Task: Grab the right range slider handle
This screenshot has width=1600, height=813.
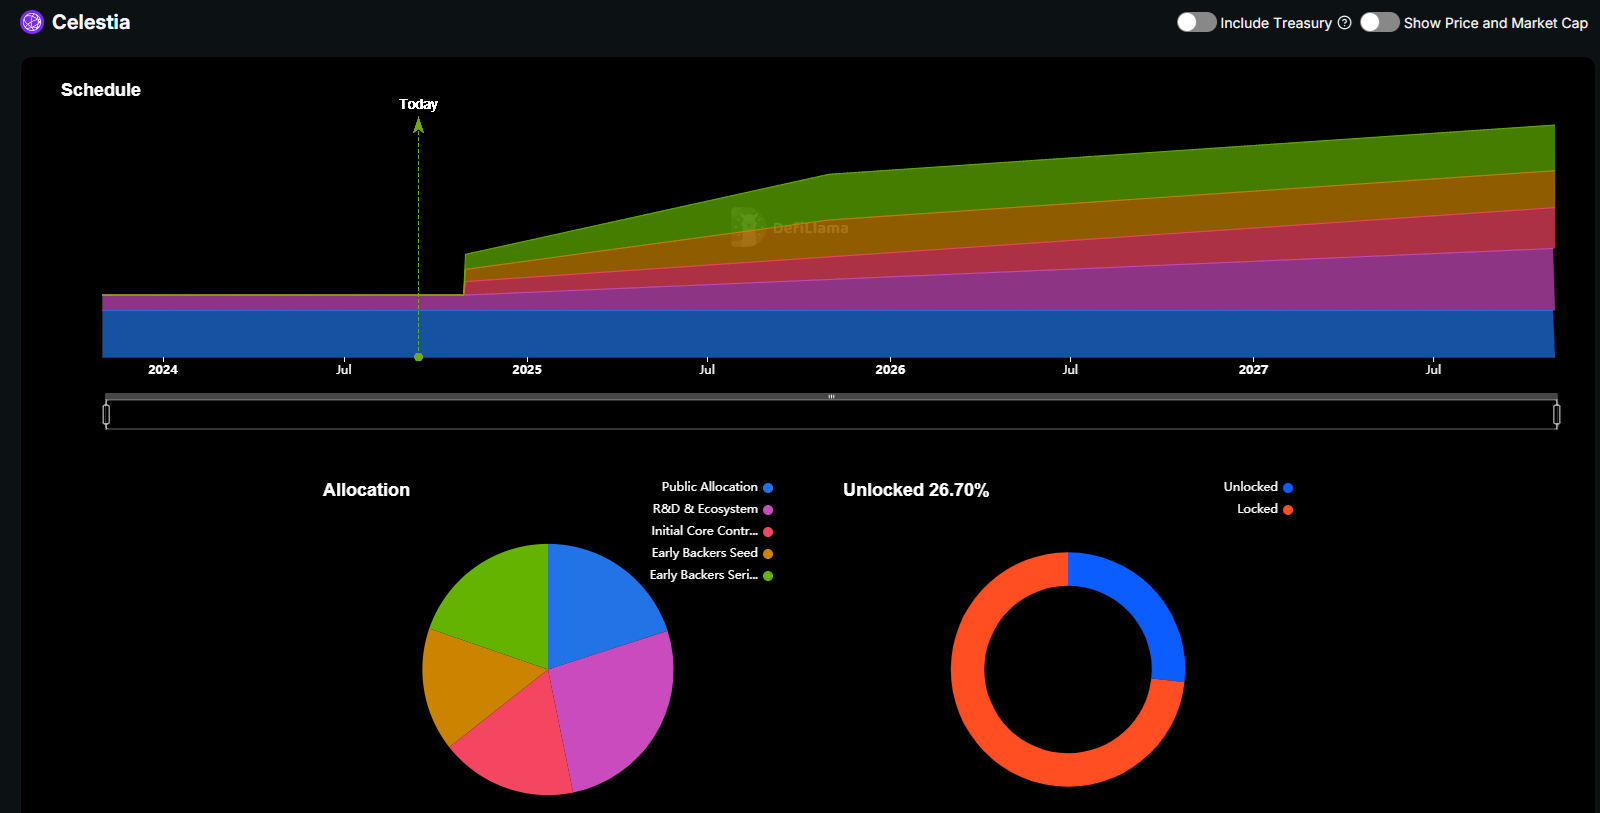Action: coord(1556,414)
